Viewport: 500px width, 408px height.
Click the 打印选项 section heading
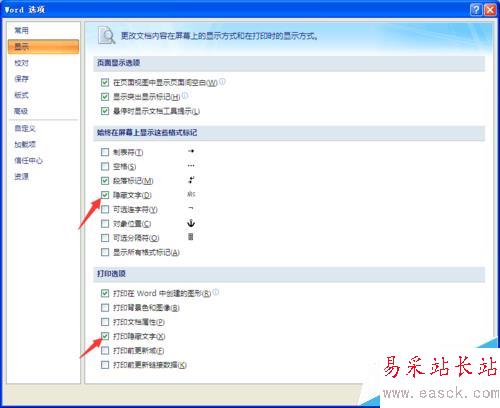(x=111, y=274)
